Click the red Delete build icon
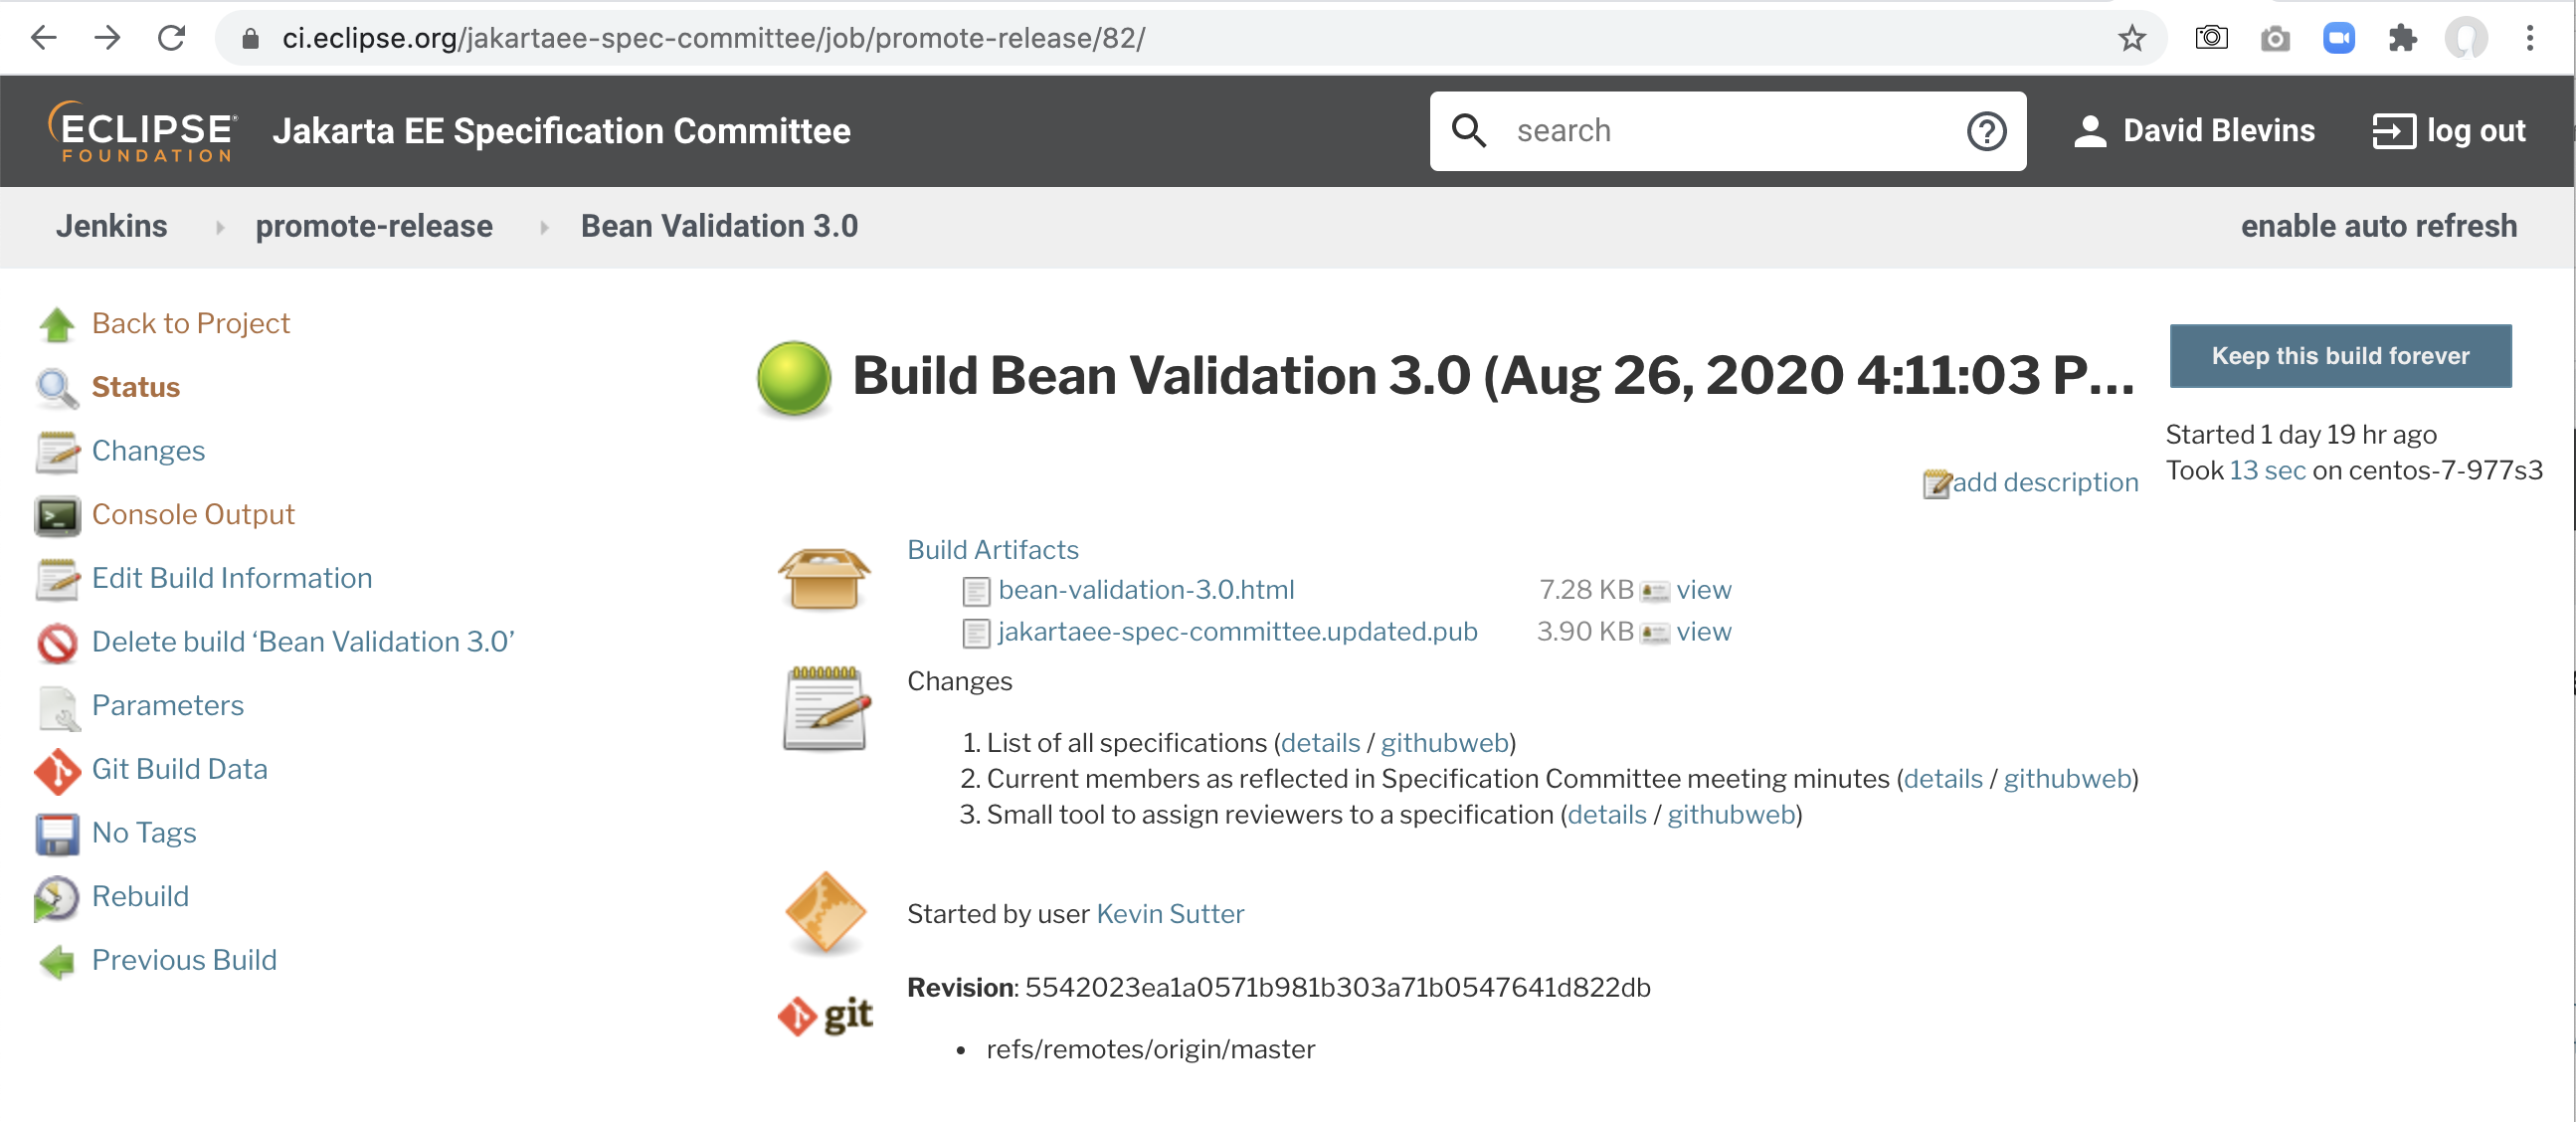This screenshot has width=2576, height=1122. pos(57,642)
